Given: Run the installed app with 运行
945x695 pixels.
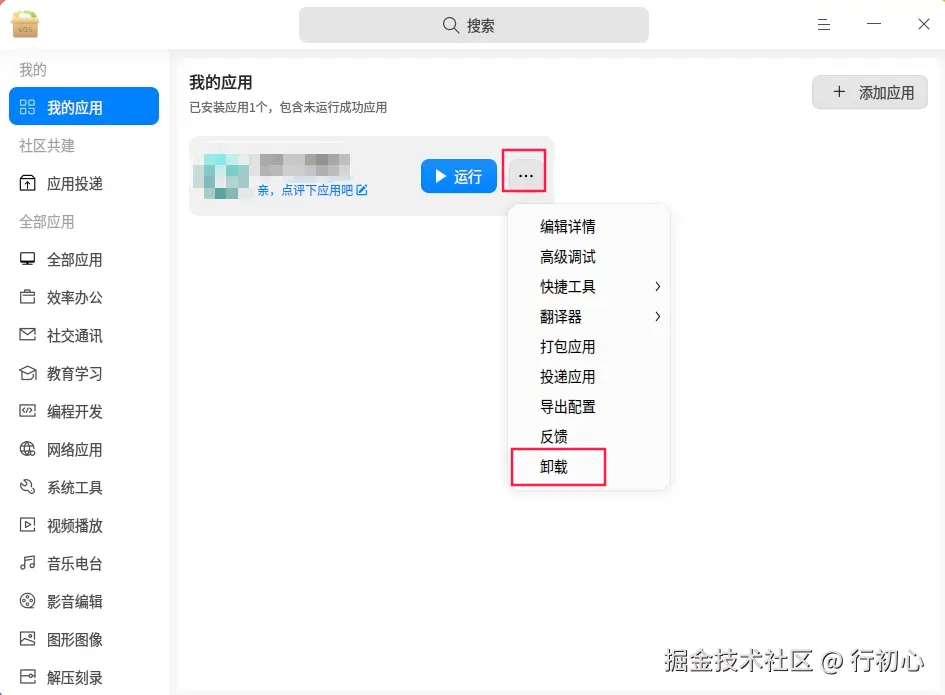Looking at the screenshot, I should [459, 176].
